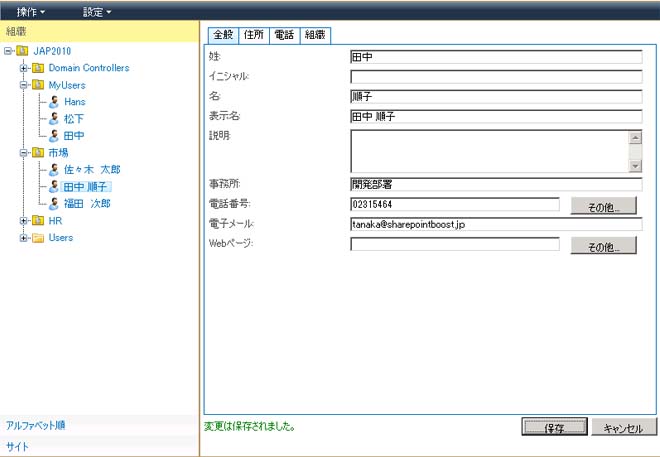Click the 市場 folder icon
Viewport: 660px width, 457px height.
[38, 153]
